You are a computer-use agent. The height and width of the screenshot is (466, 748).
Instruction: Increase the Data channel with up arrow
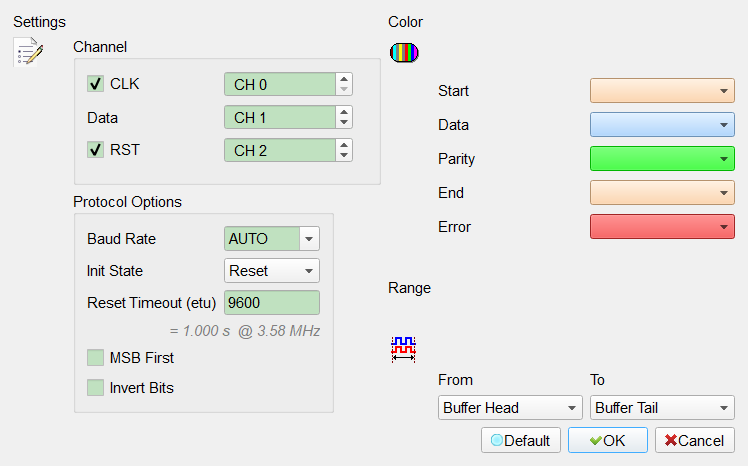(344, 112)
